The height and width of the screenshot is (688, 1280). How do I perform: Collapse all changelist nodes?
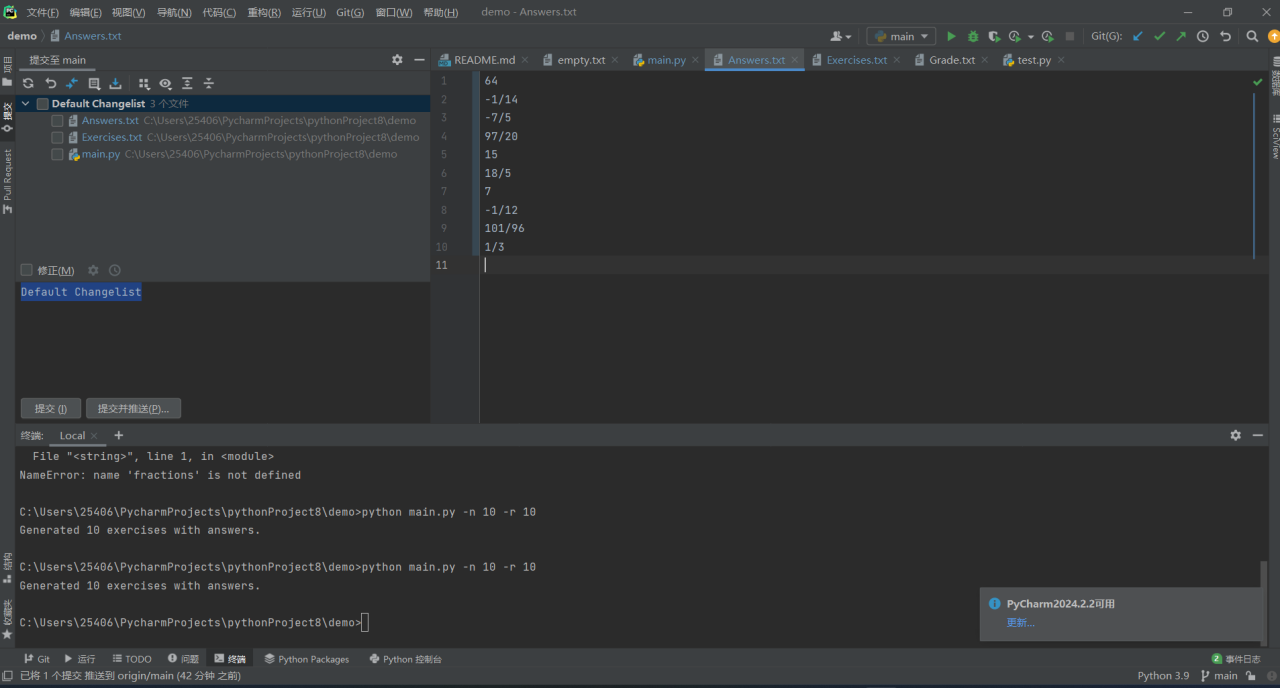(x=209, y=84)
